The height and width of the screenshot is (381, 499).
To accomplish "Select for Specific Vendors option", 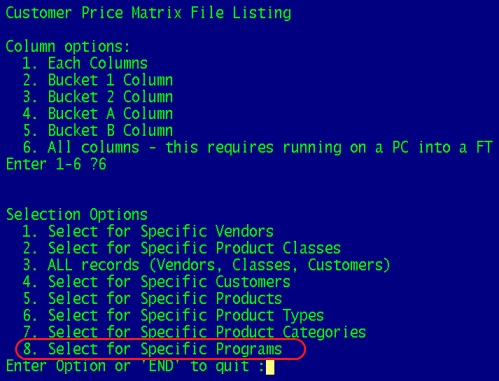I will coord(148,231).
